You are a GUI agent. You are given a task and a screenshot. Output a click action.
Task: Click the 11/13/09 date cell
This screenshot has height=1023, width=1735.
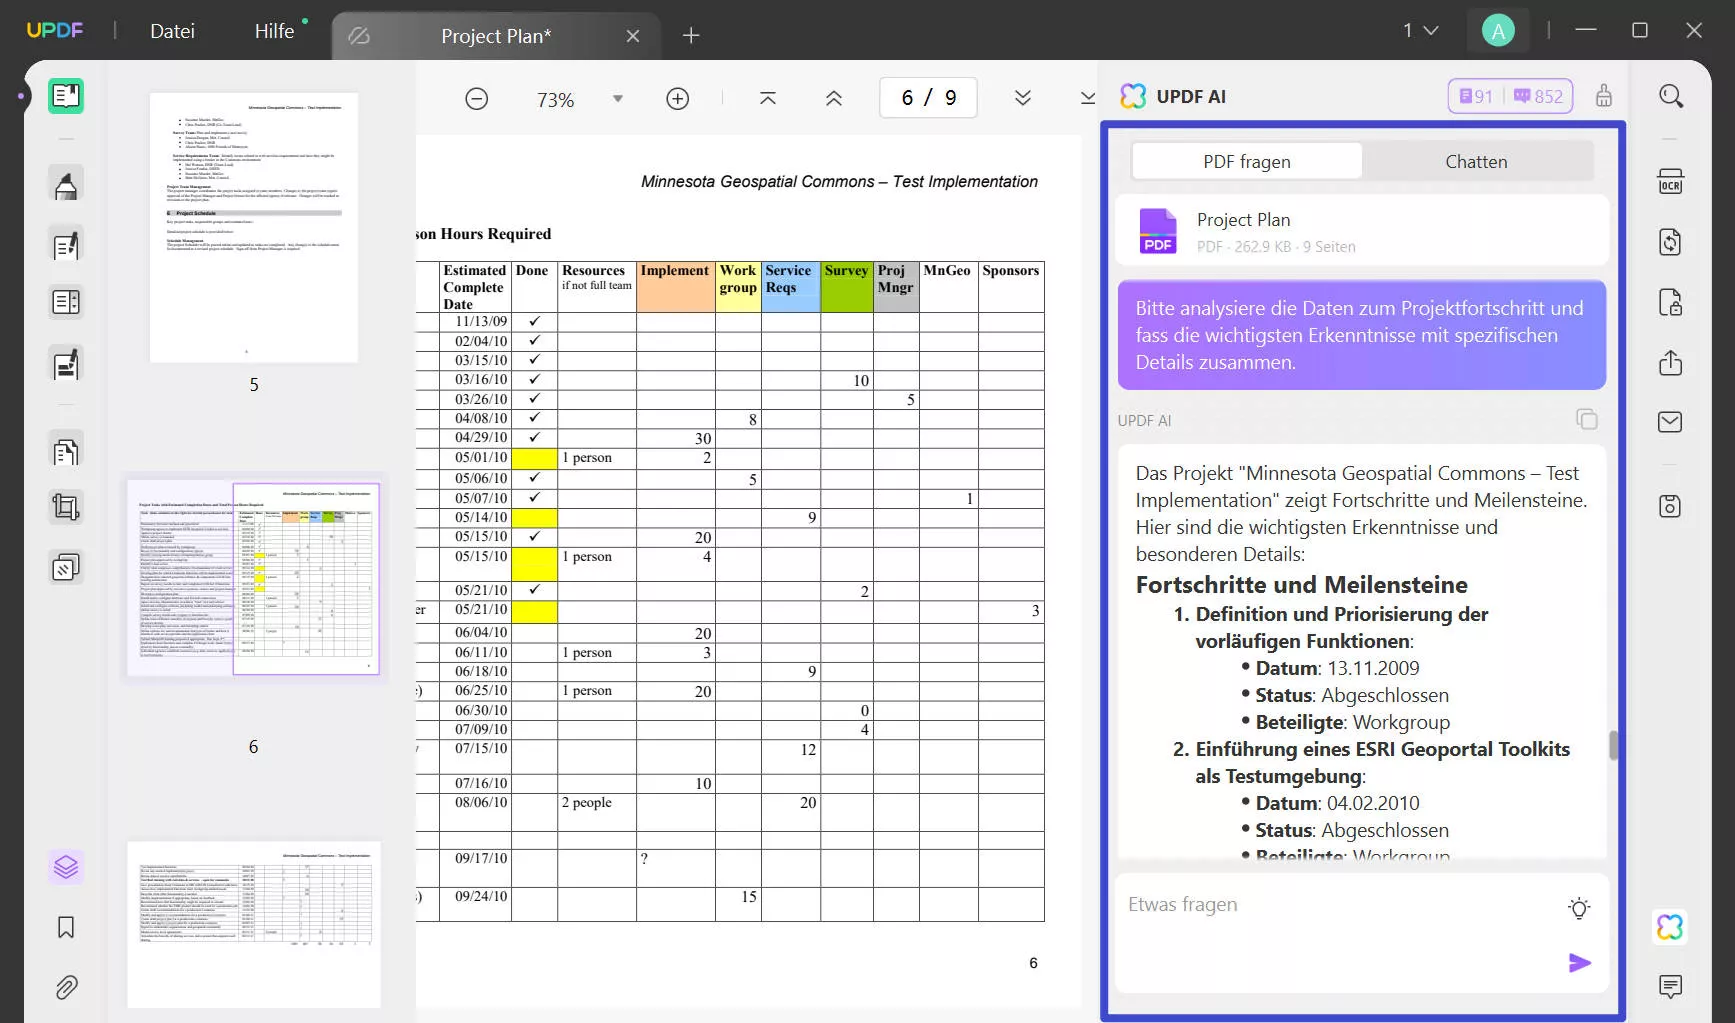(x=475, y=322)
